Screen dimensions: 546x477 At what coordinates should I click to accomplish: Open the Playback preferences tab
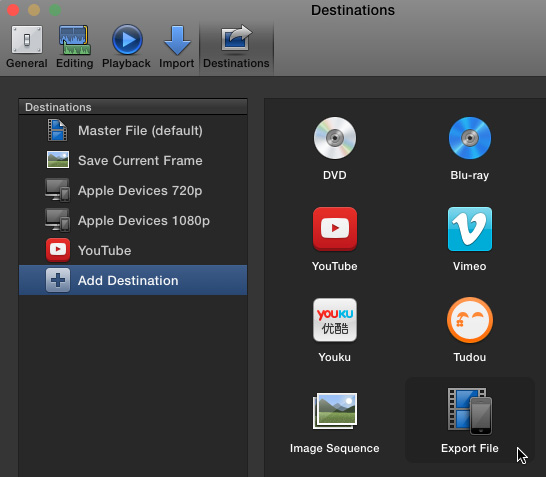click(x=126, y=47)
